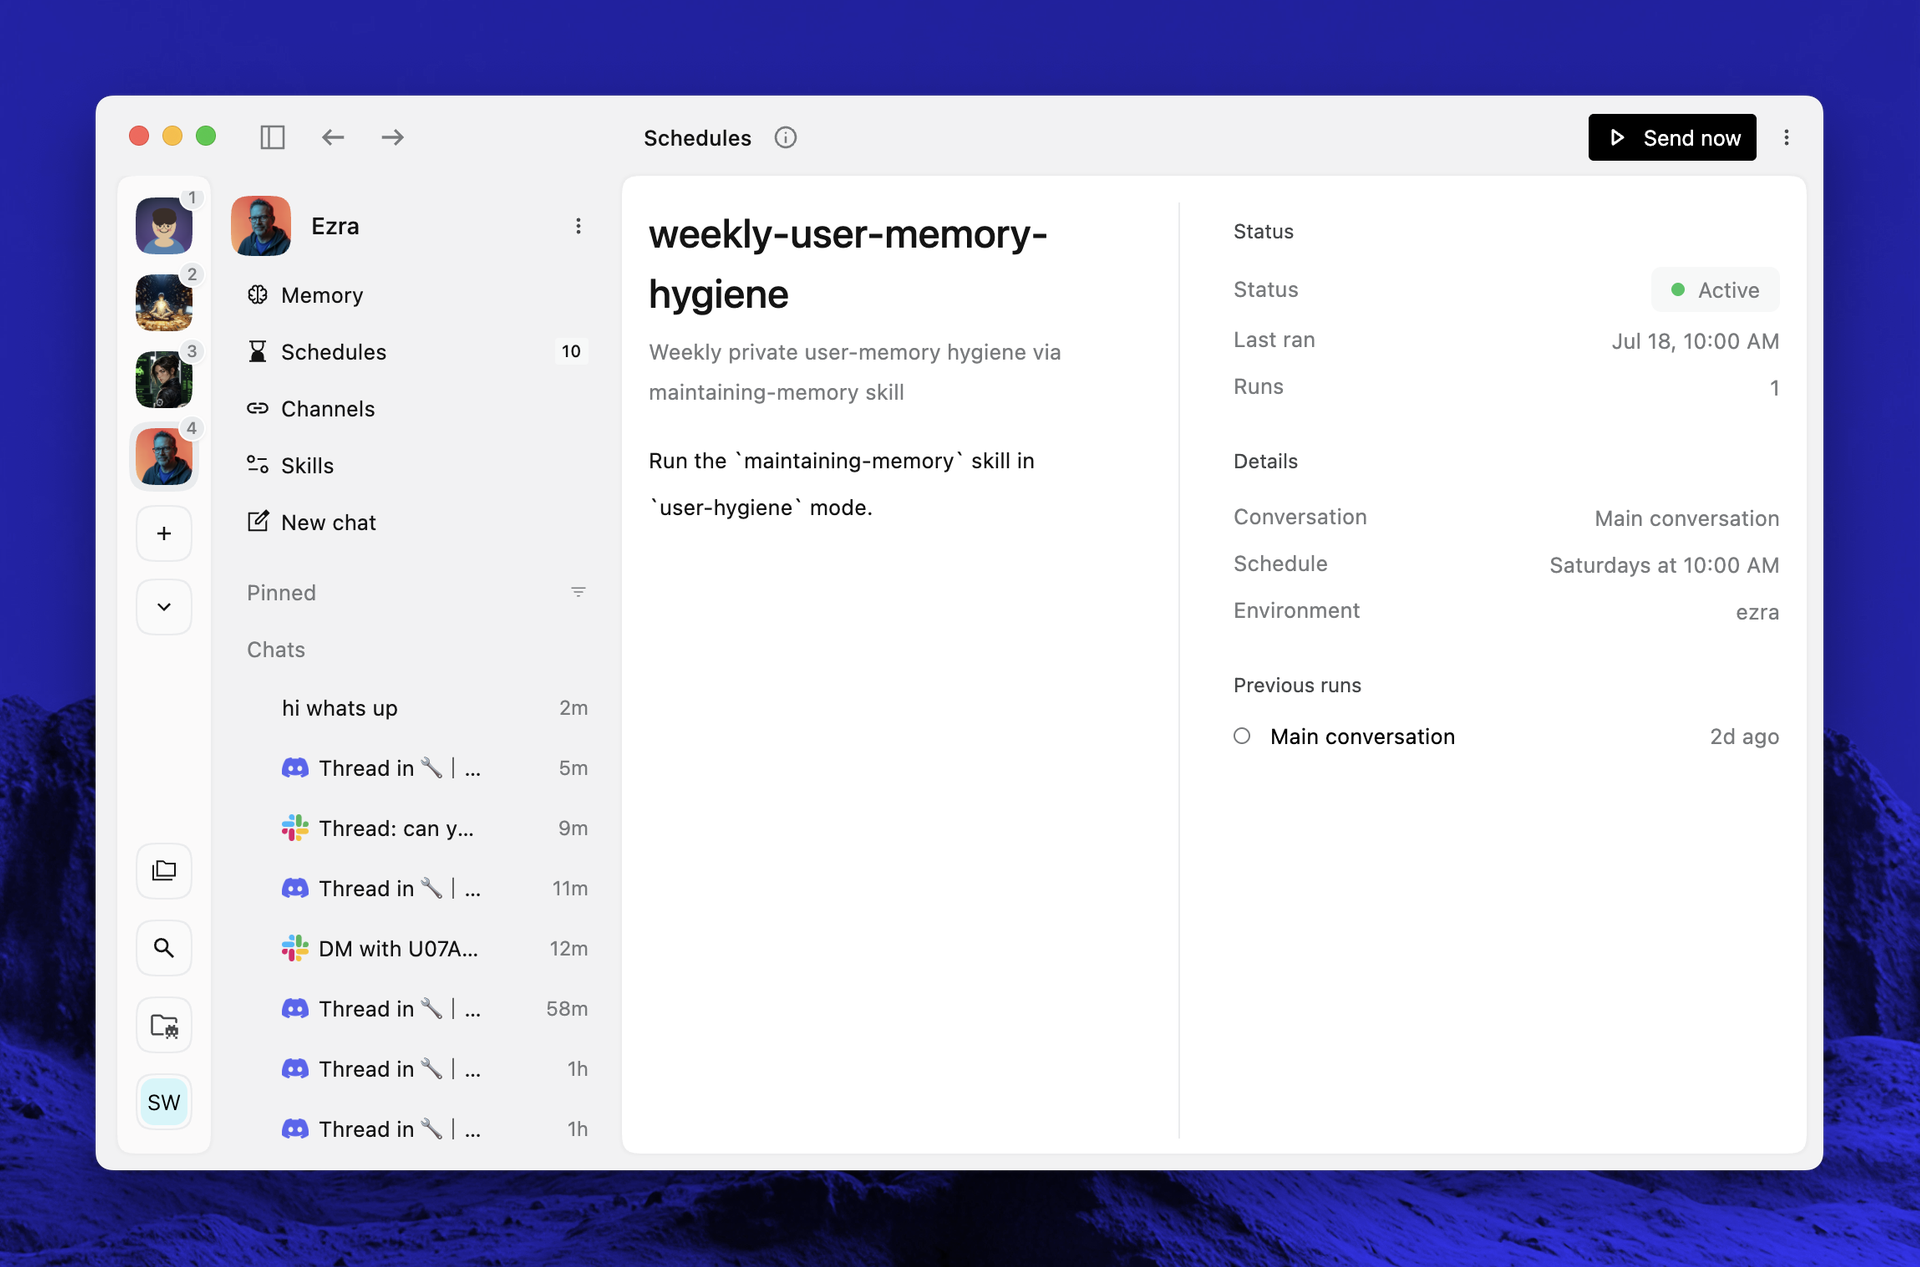Click the Runs count value 1
This screenshot has height=1267, width=1920.
click(1774, 388)
